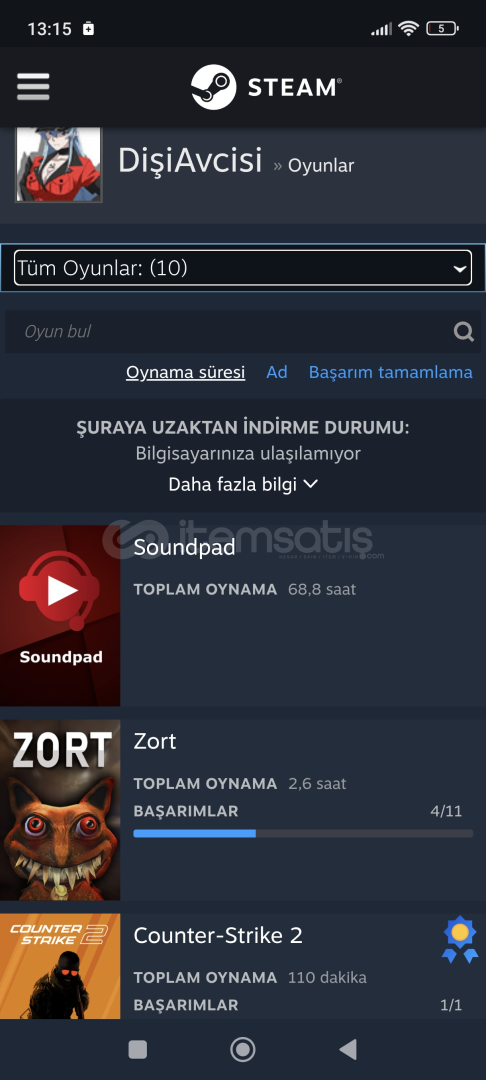Screen dimensions: 486x1080
Task: Open the Counter-Strike 2 game title
Action: click(218, 935)
